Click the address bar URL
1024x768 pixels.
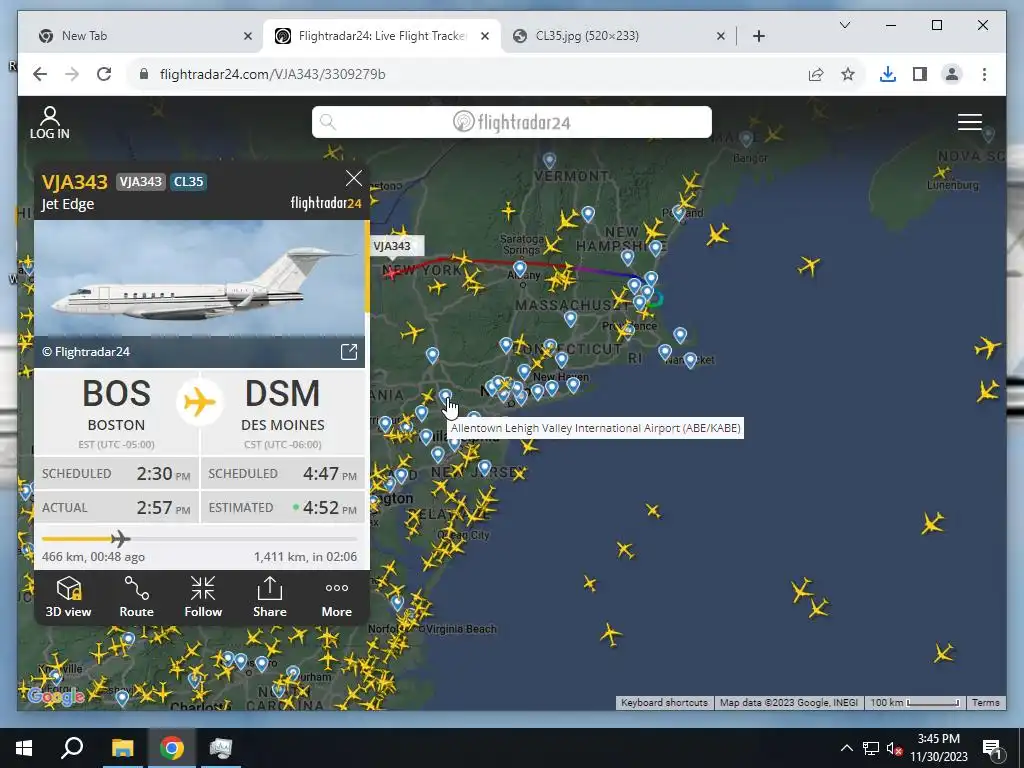272,74
